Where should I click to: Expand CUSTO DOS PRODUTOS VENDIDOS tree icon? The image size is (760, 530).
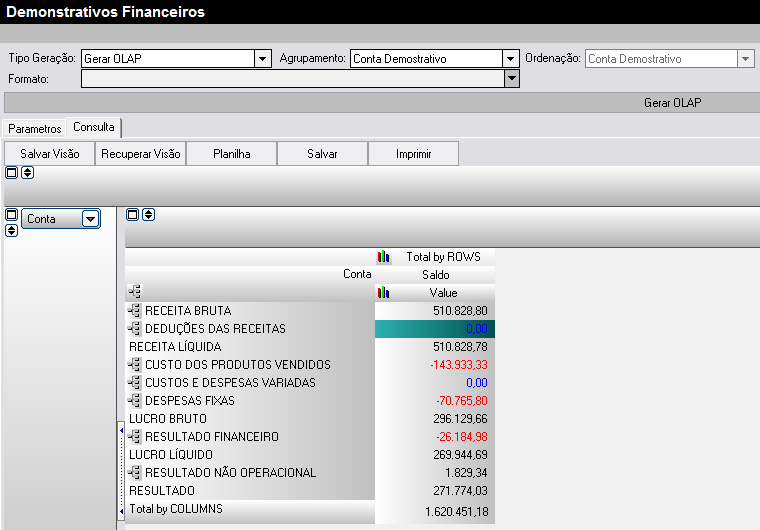135,364
